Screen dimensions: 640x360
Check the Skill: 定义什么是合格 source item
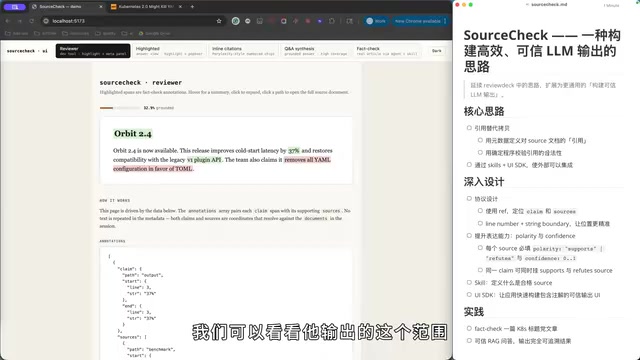tap(469, 282)
